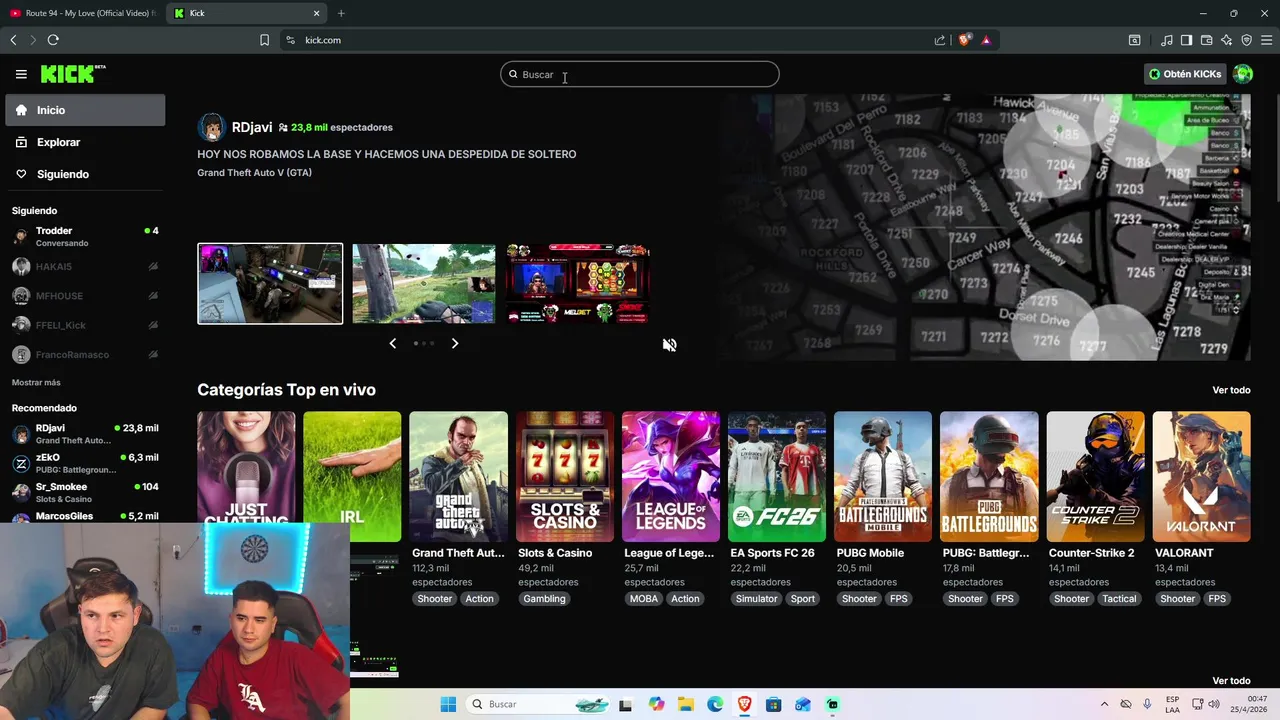Click the MOBA tag under League of Legends

(x=643, y=599)
